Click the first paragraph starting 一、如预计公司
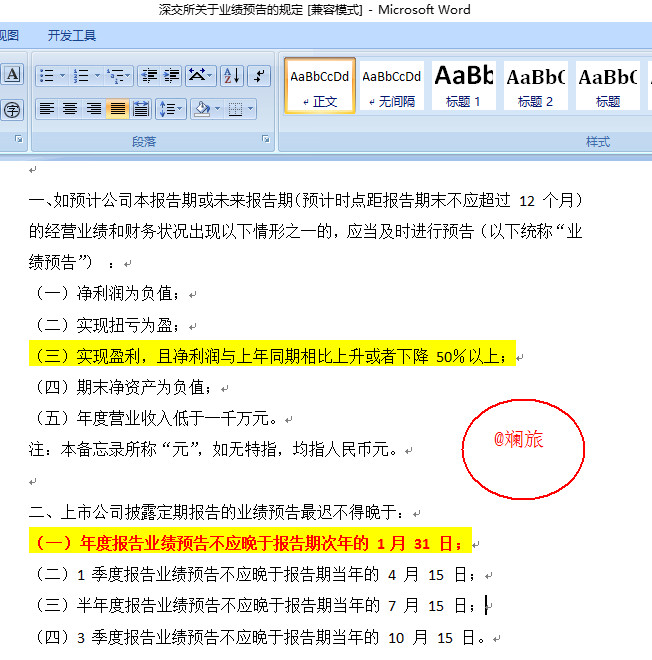 306,200
